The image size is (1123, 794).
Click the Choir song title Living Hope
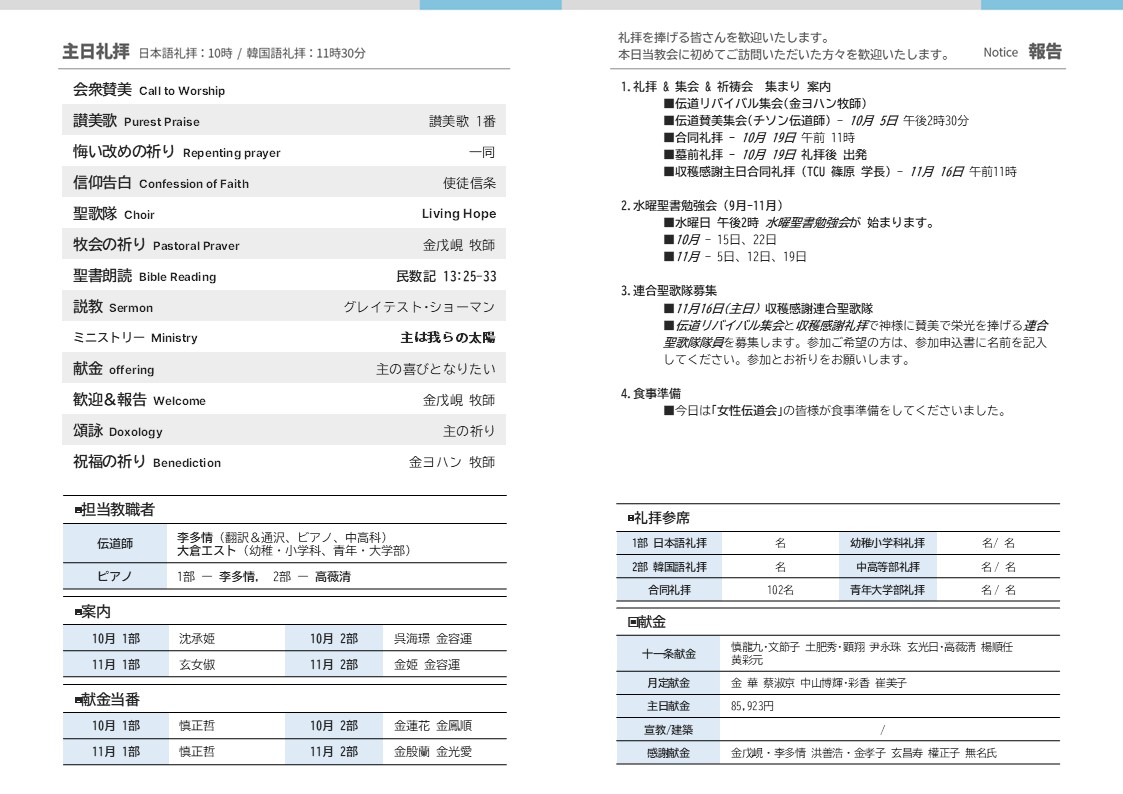coord(458,214)
